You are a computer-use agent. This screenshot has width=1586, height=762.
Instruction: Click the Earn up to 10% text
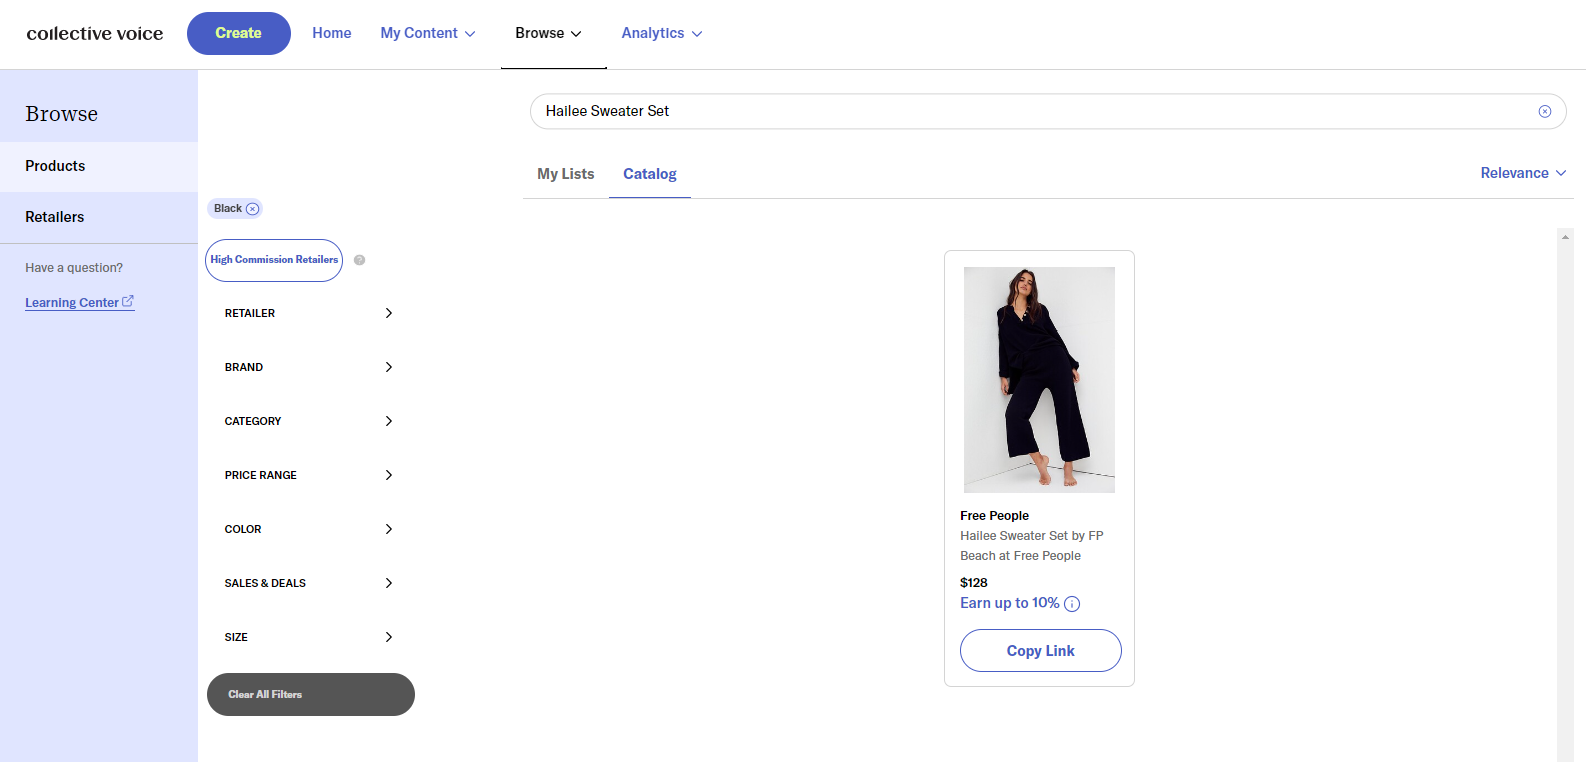pyautogui.click(x=1010, y=603)
